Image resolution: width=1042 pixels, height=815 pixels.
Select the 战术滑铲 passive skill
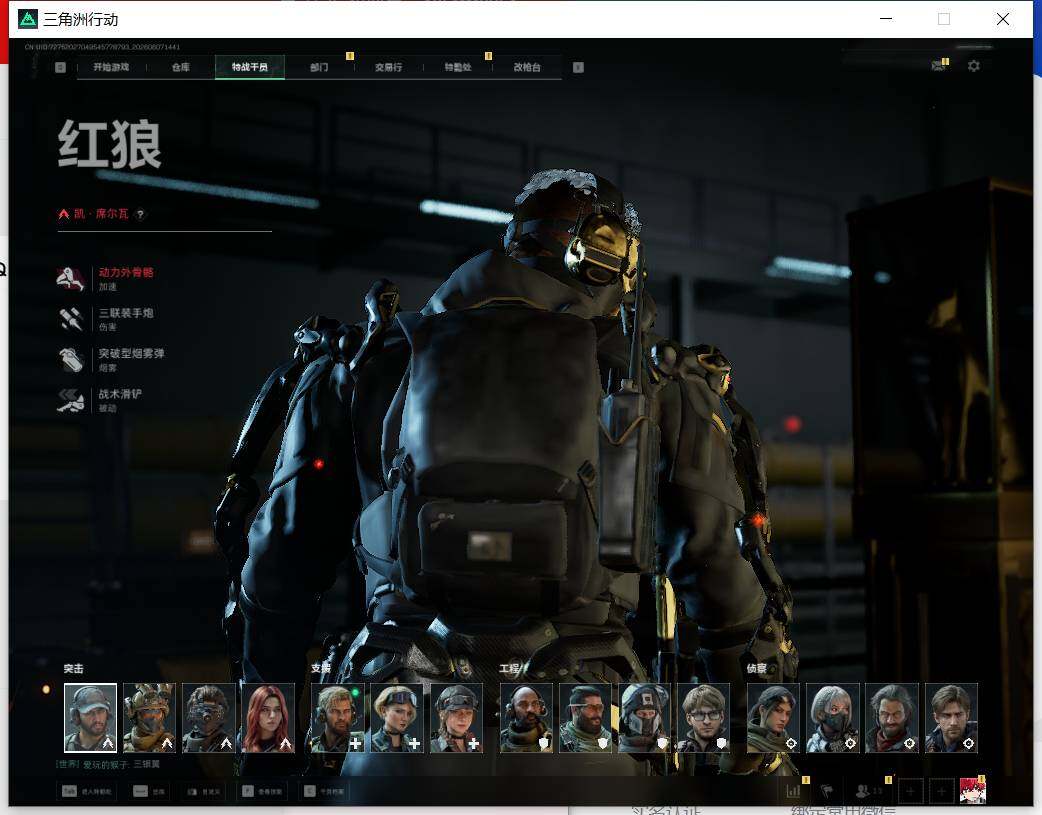[x=100, y=400]
